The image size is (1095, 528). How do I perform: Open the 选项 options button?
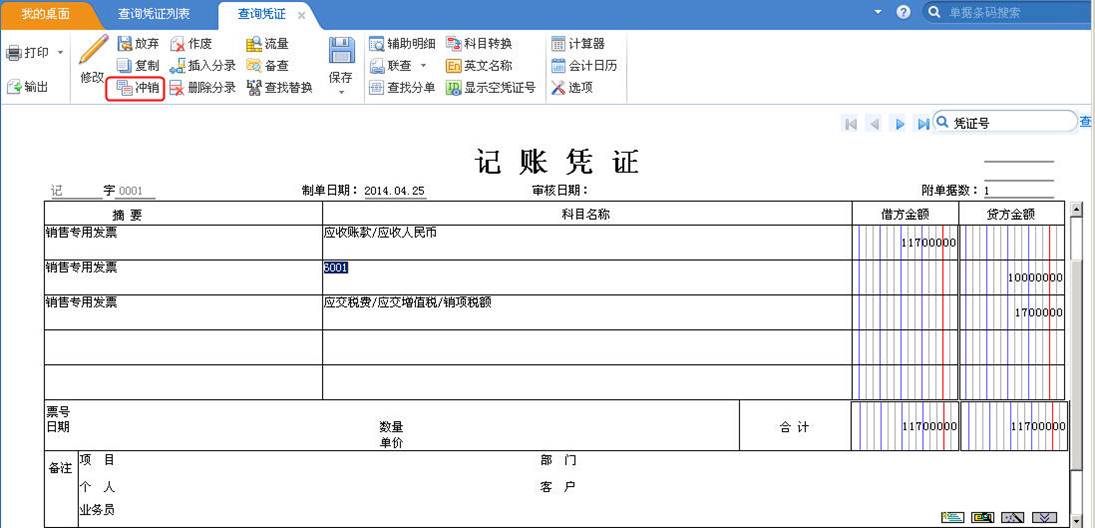coord(571,88)
